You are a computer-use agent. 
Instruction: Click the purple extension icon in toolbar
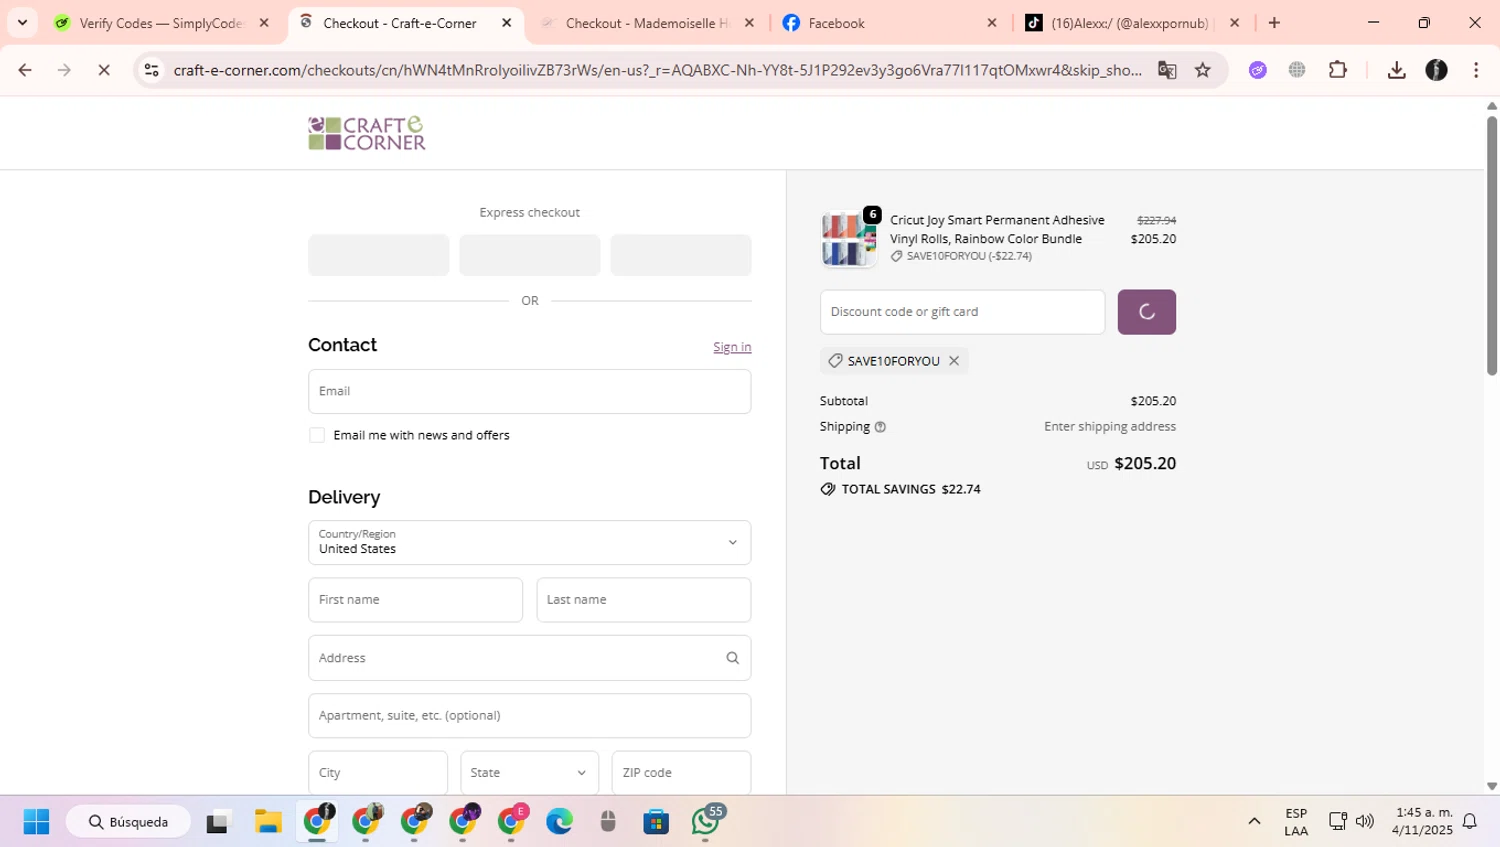(1258, 70)
